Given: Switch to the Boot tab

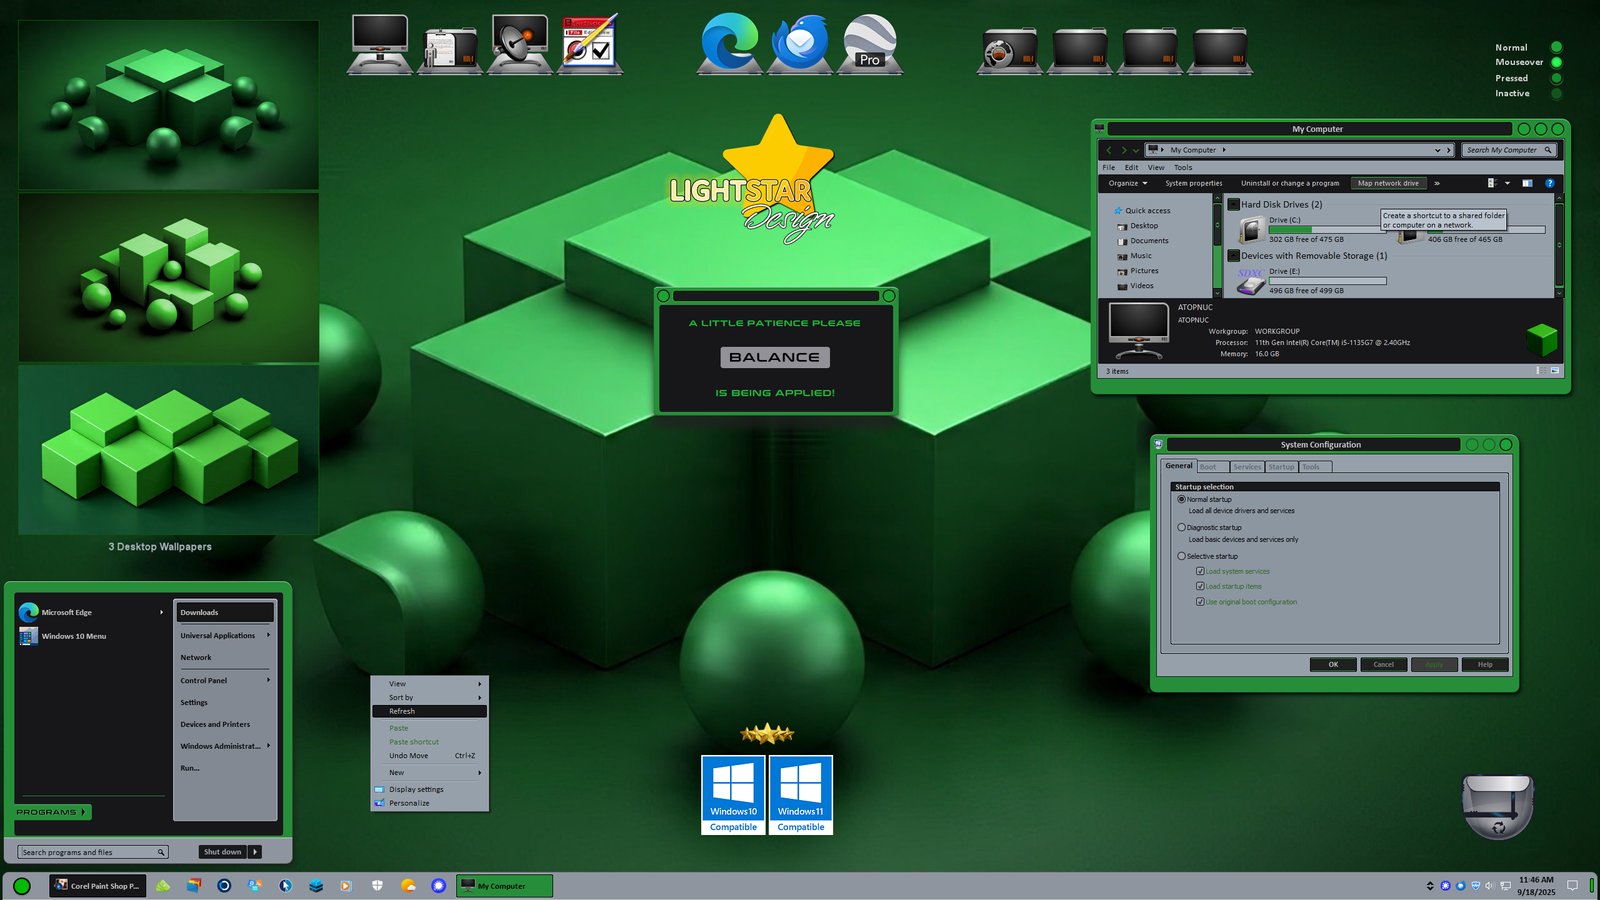Looking at the screenshot, I should (1209, 467).
